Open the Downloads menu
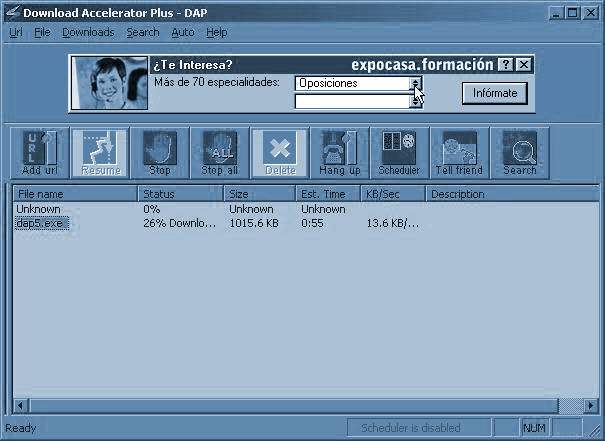Viewport: 605px width, 441px height. [x=88, y=32]
